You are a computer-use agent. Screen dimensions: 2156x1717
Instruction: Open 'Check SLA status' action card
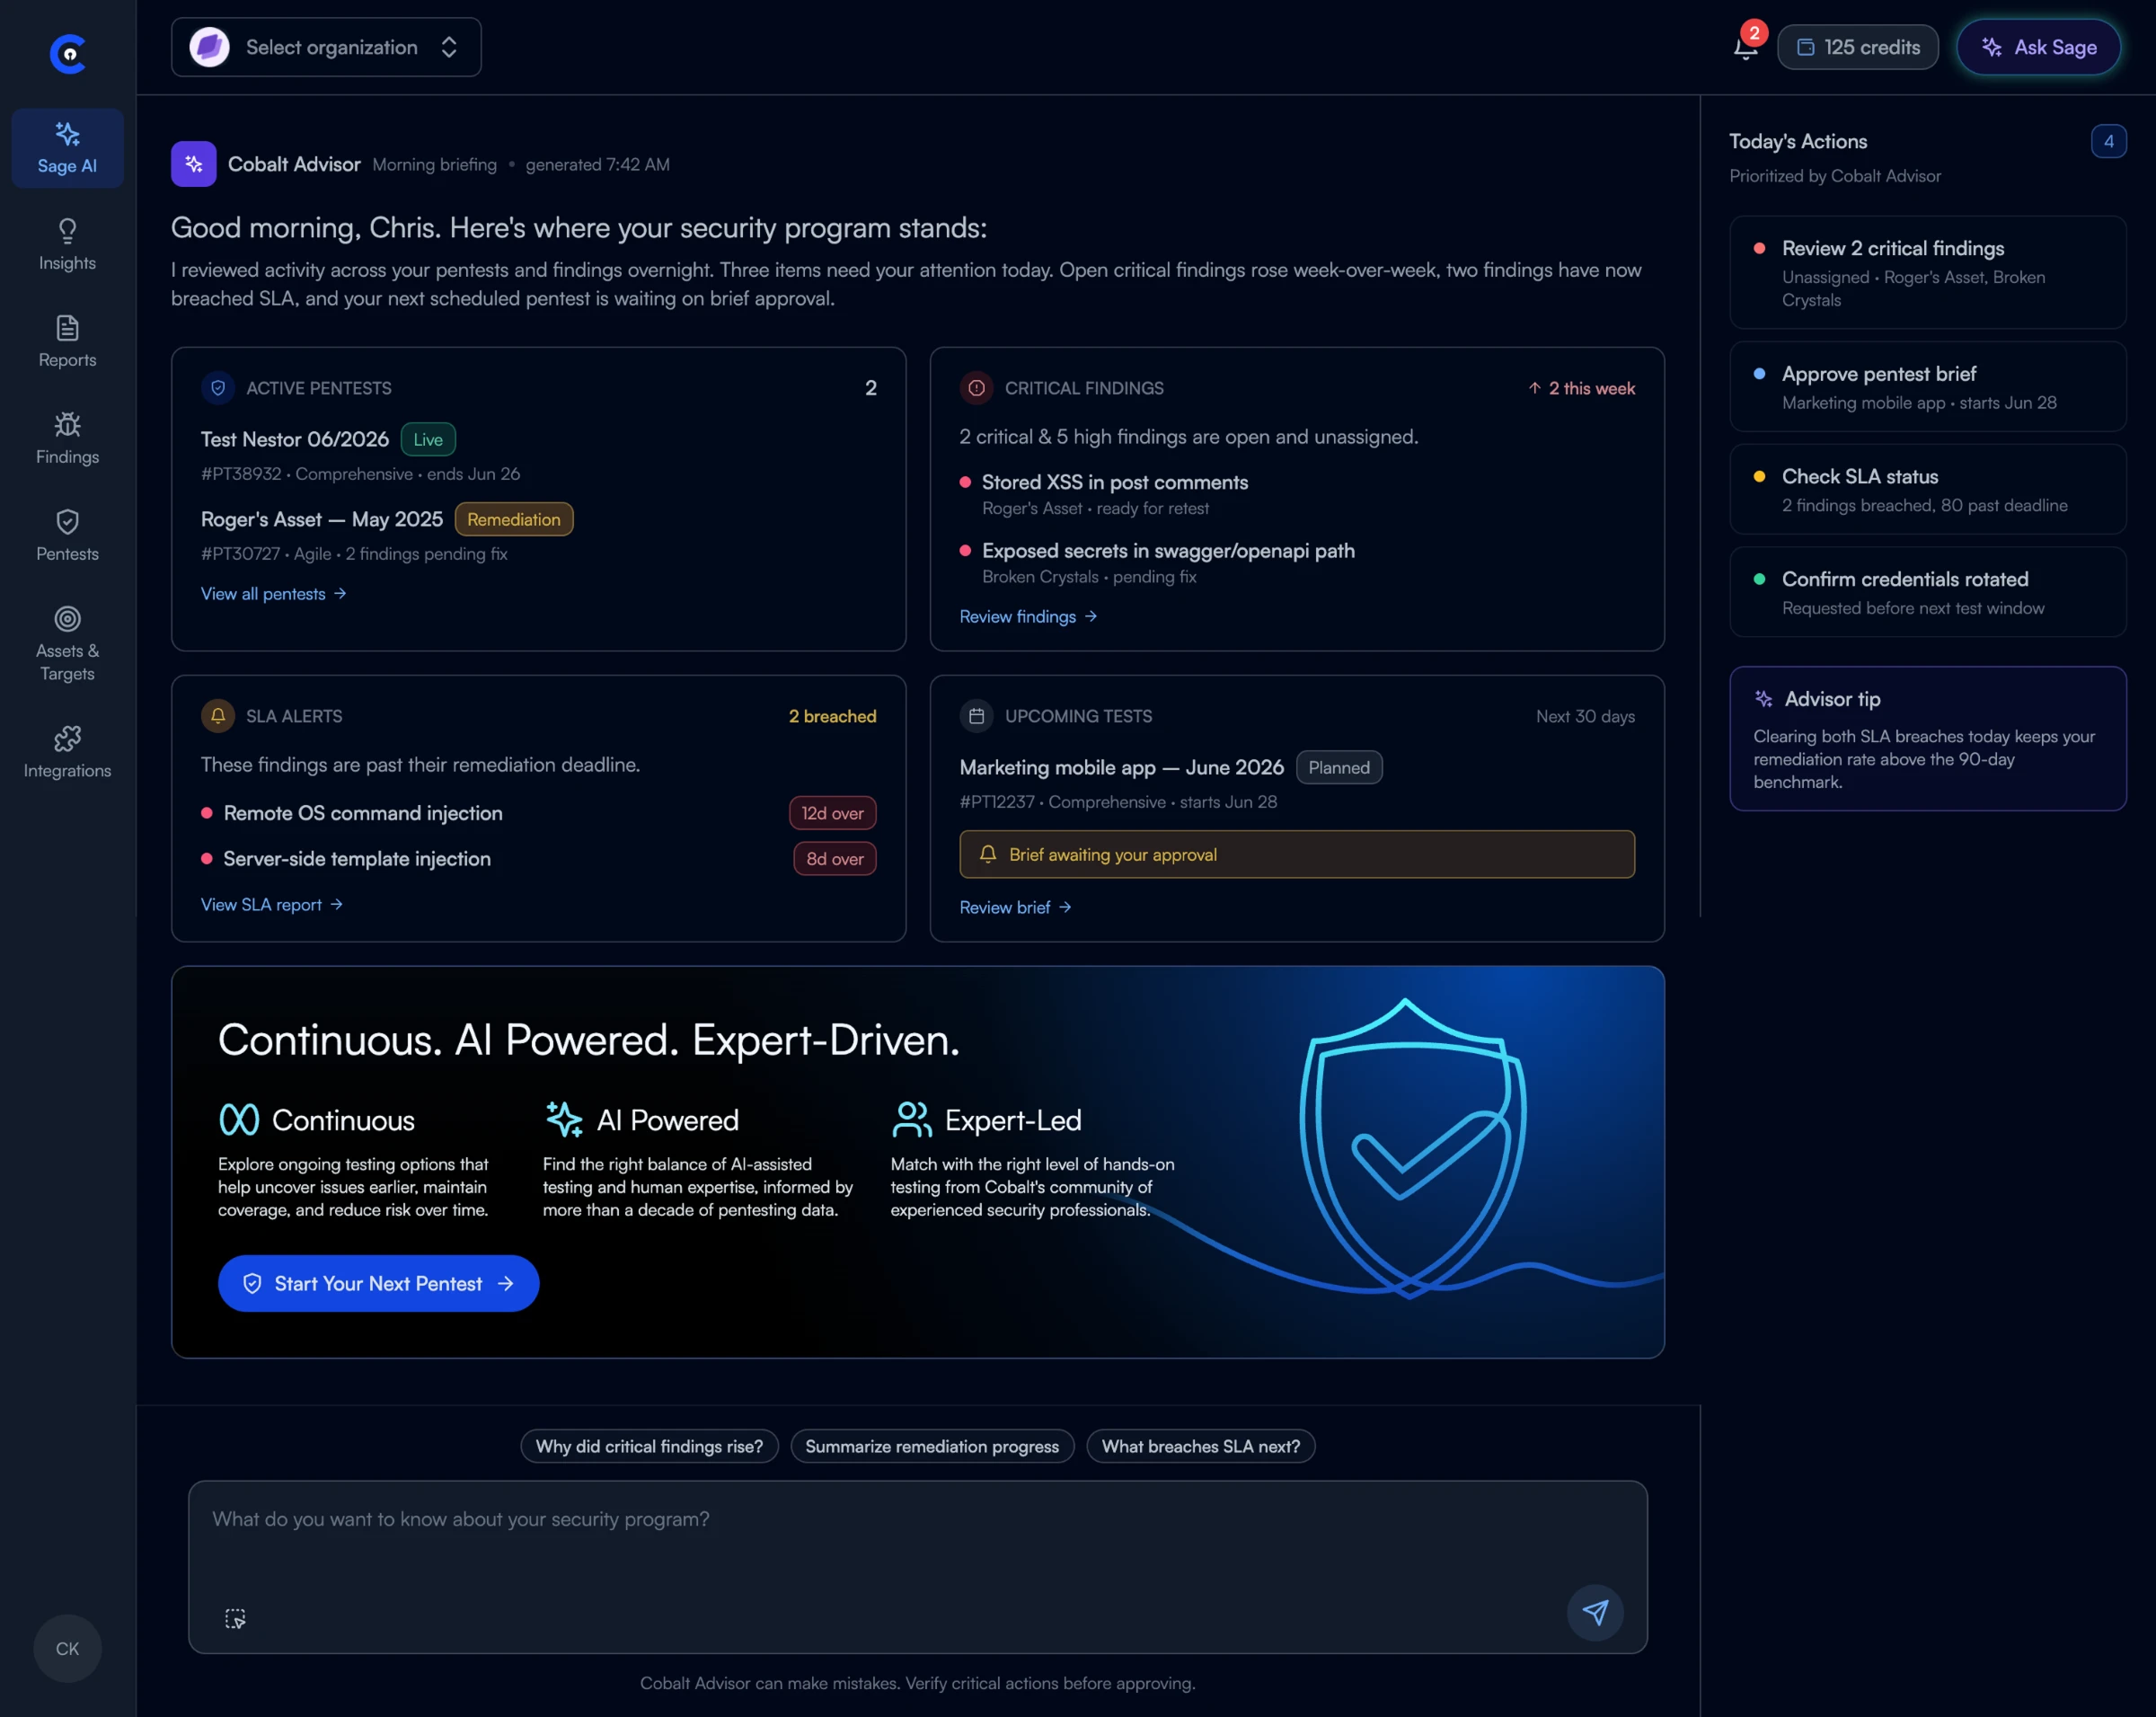(x=1927, y=489)
